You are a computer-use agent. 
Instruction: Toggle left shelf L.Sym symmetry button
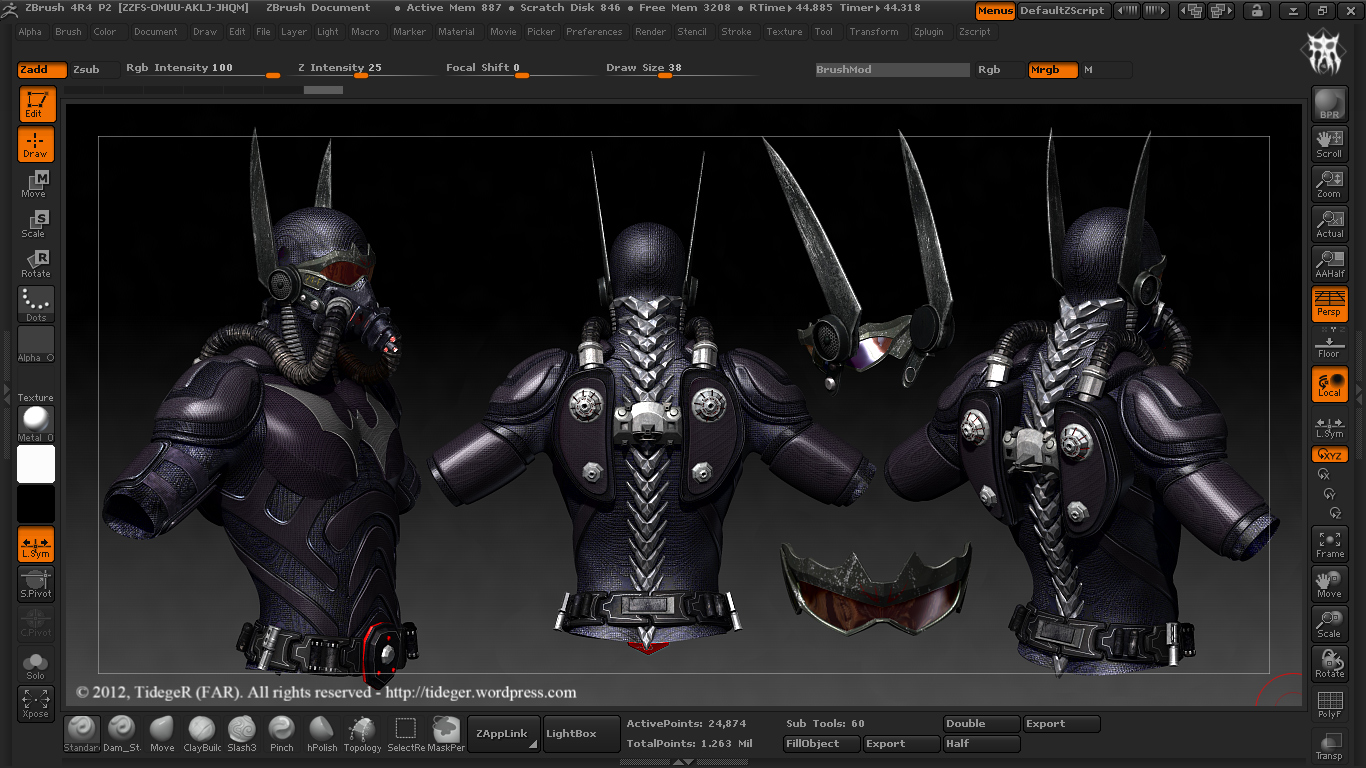pos(36,544)
